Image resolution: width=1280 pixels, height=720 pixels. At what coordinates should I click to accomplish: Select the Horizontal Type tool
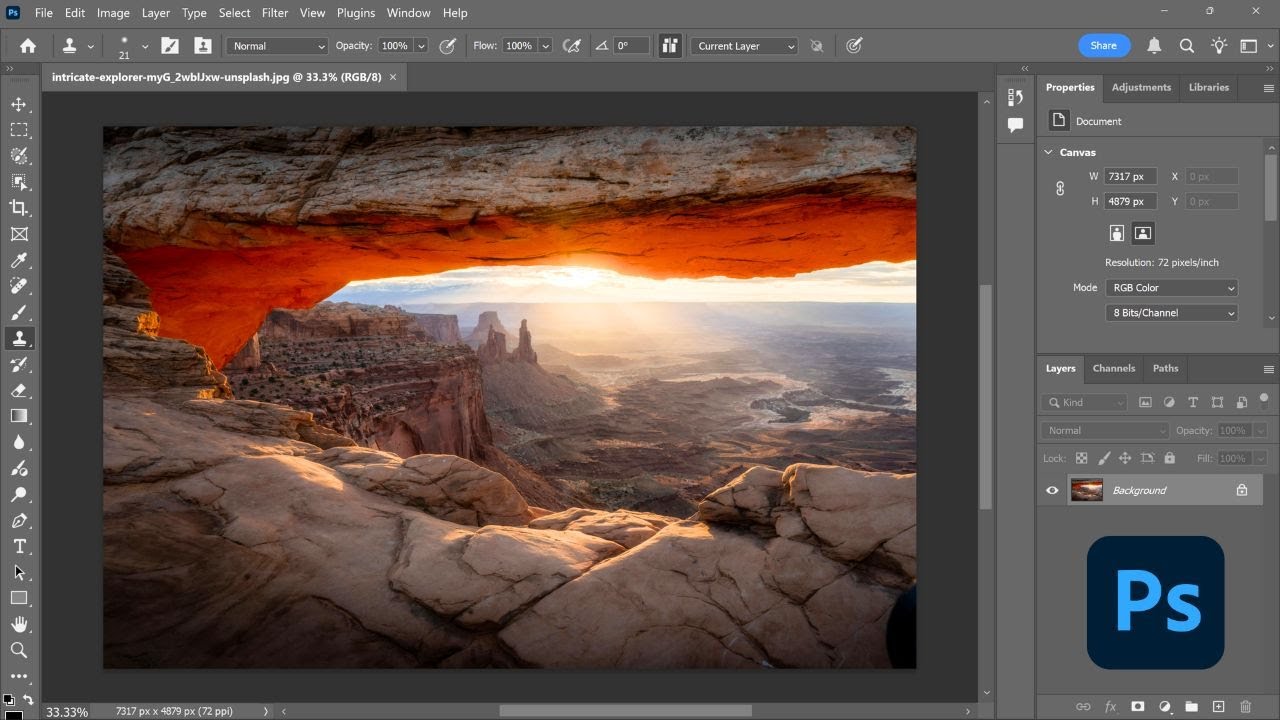click(19, 546)
